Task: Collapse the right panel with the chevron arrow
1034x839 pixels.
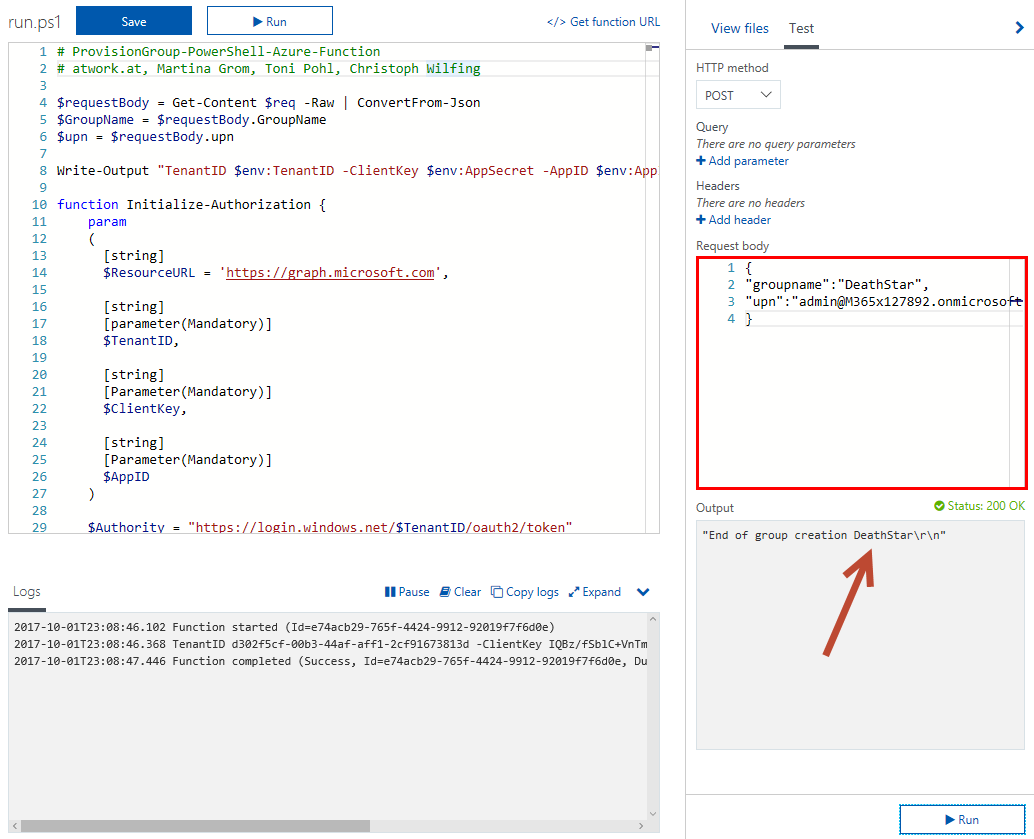Action: 1019,29
